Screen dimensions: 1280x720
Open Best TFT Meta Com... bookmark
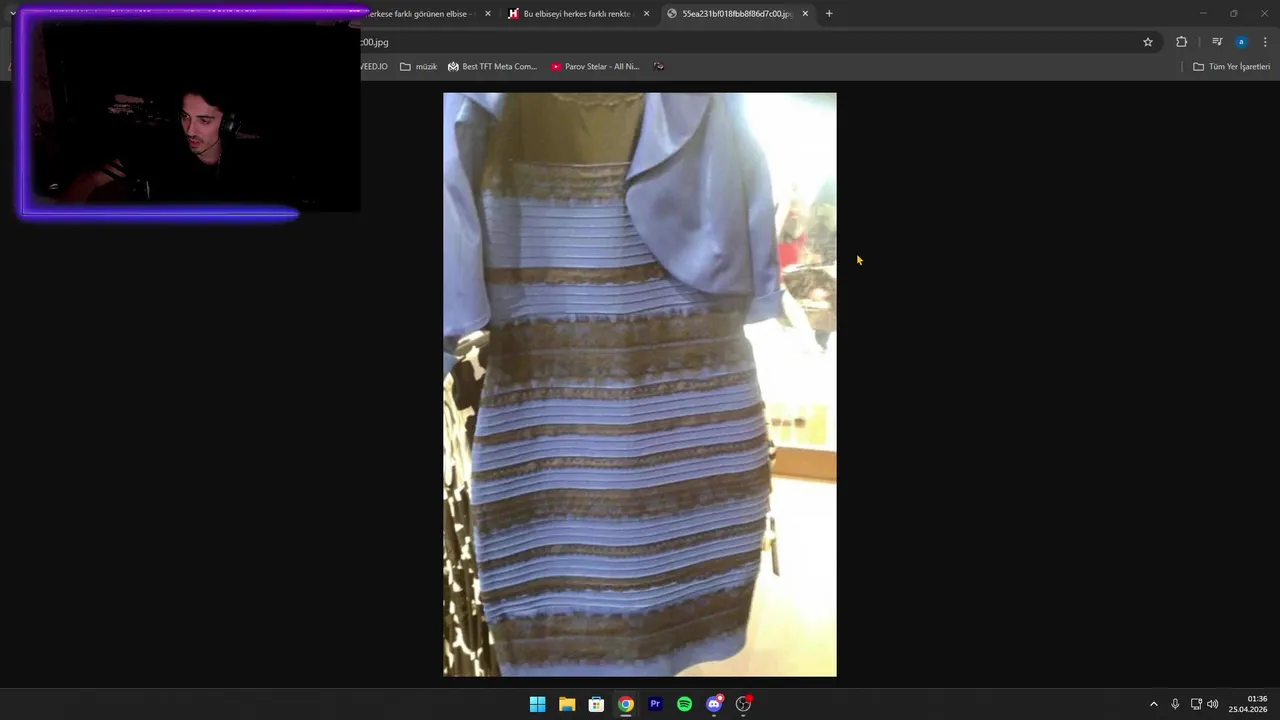[492, 67]
